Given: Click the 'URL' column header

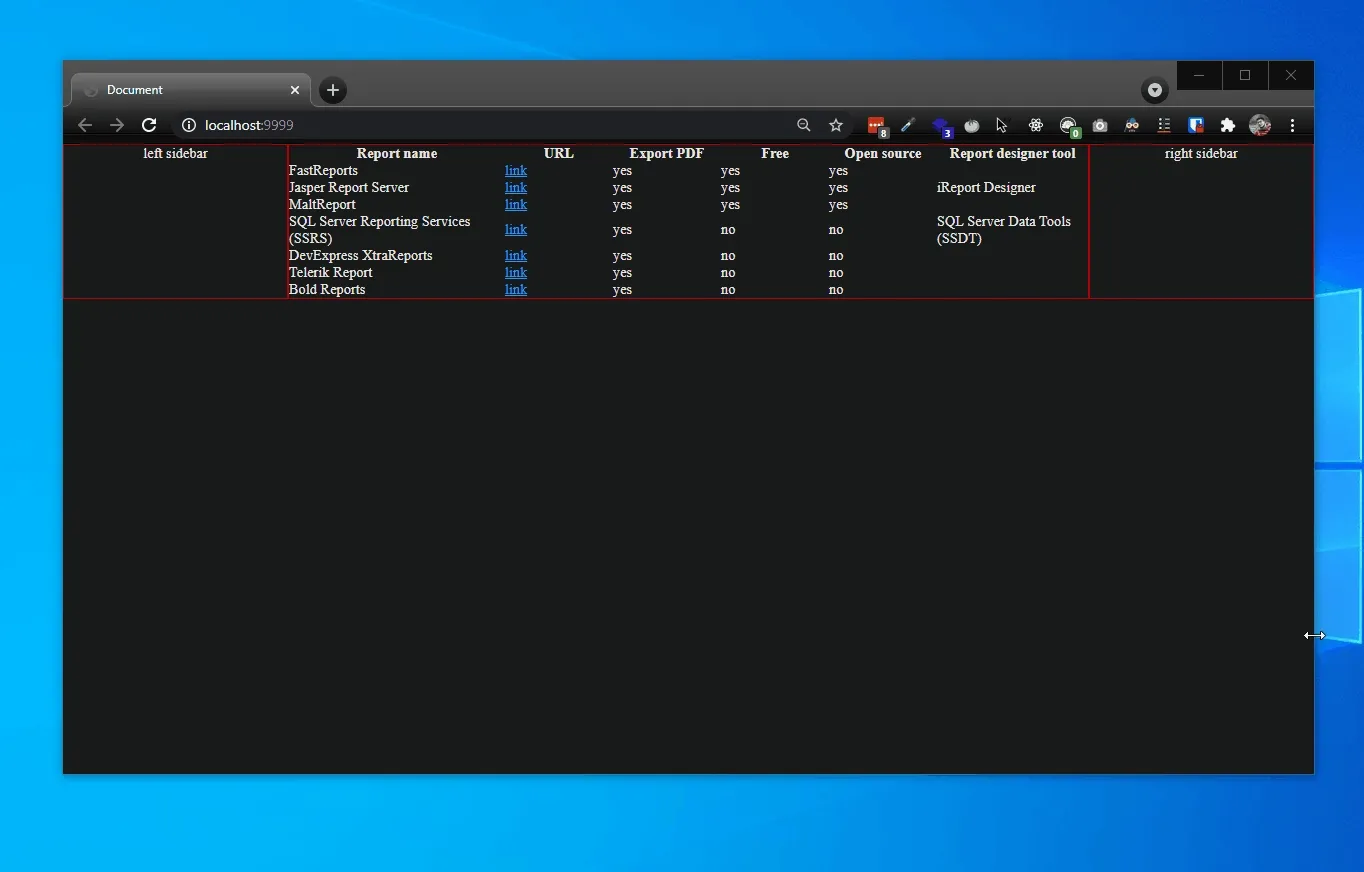Looking at the screenshot, I should pos(559,154).
